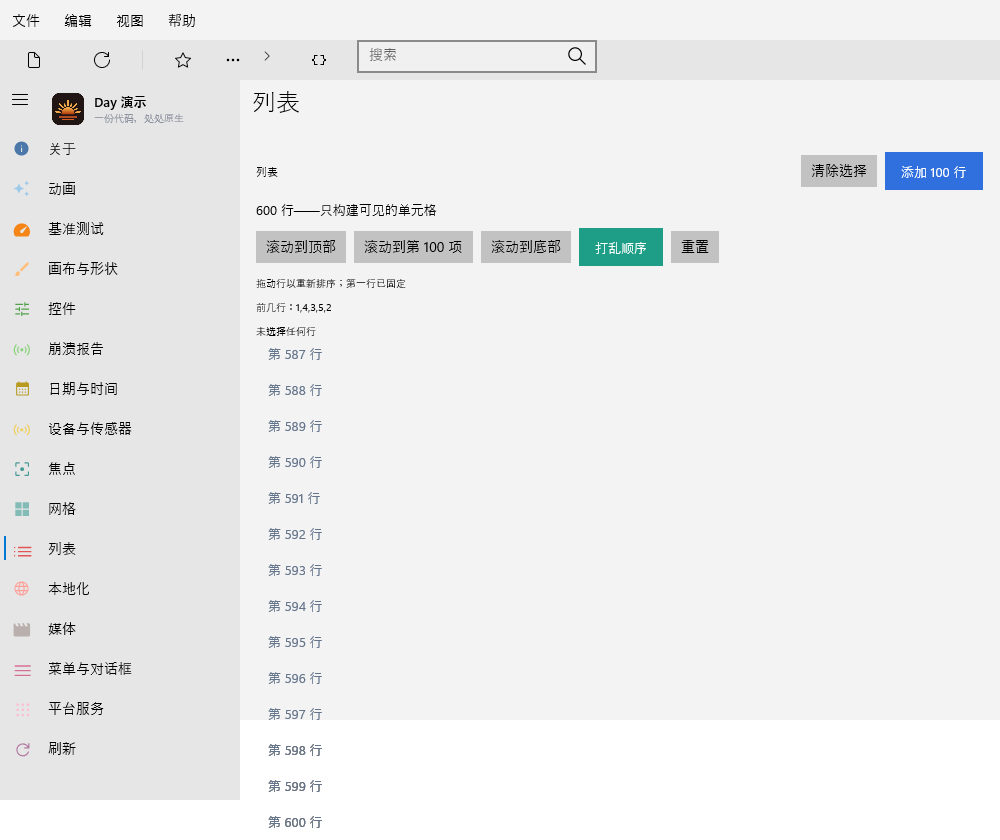Open 焦点 focus frame icon item

(x=120, y=469)
